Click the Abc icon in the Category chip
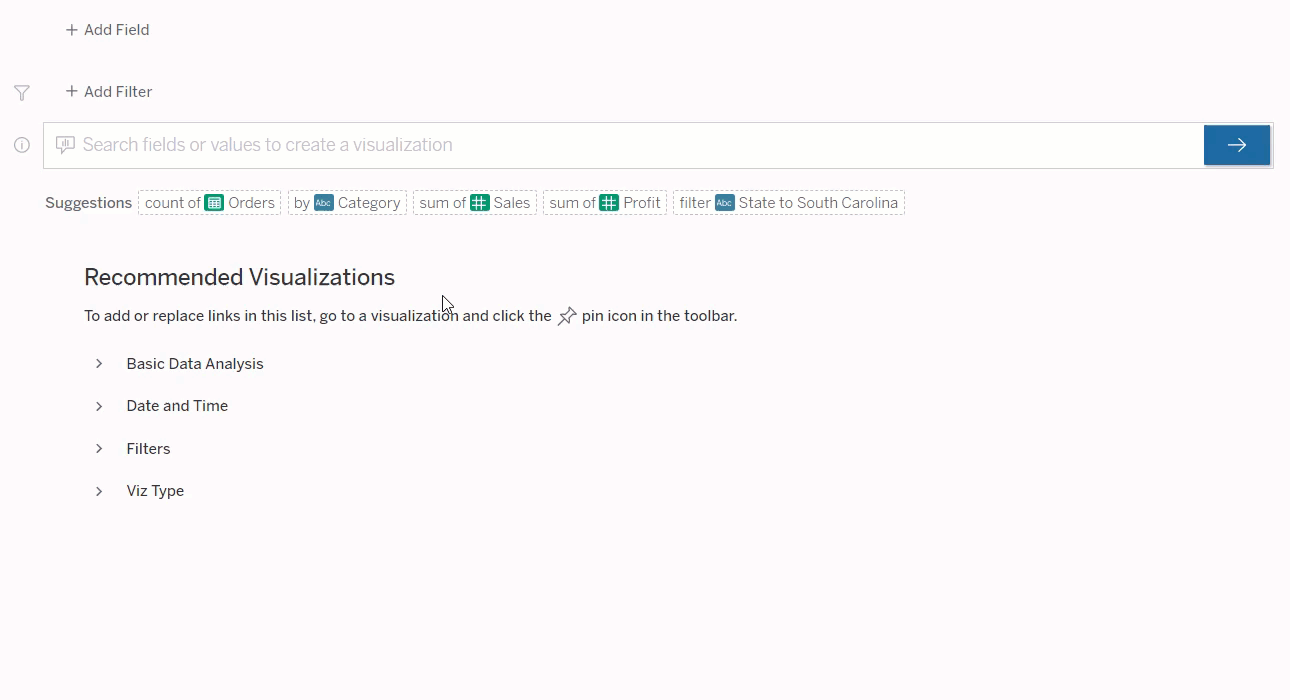Screen dimensions: 1290x700 tap(323, 202)
